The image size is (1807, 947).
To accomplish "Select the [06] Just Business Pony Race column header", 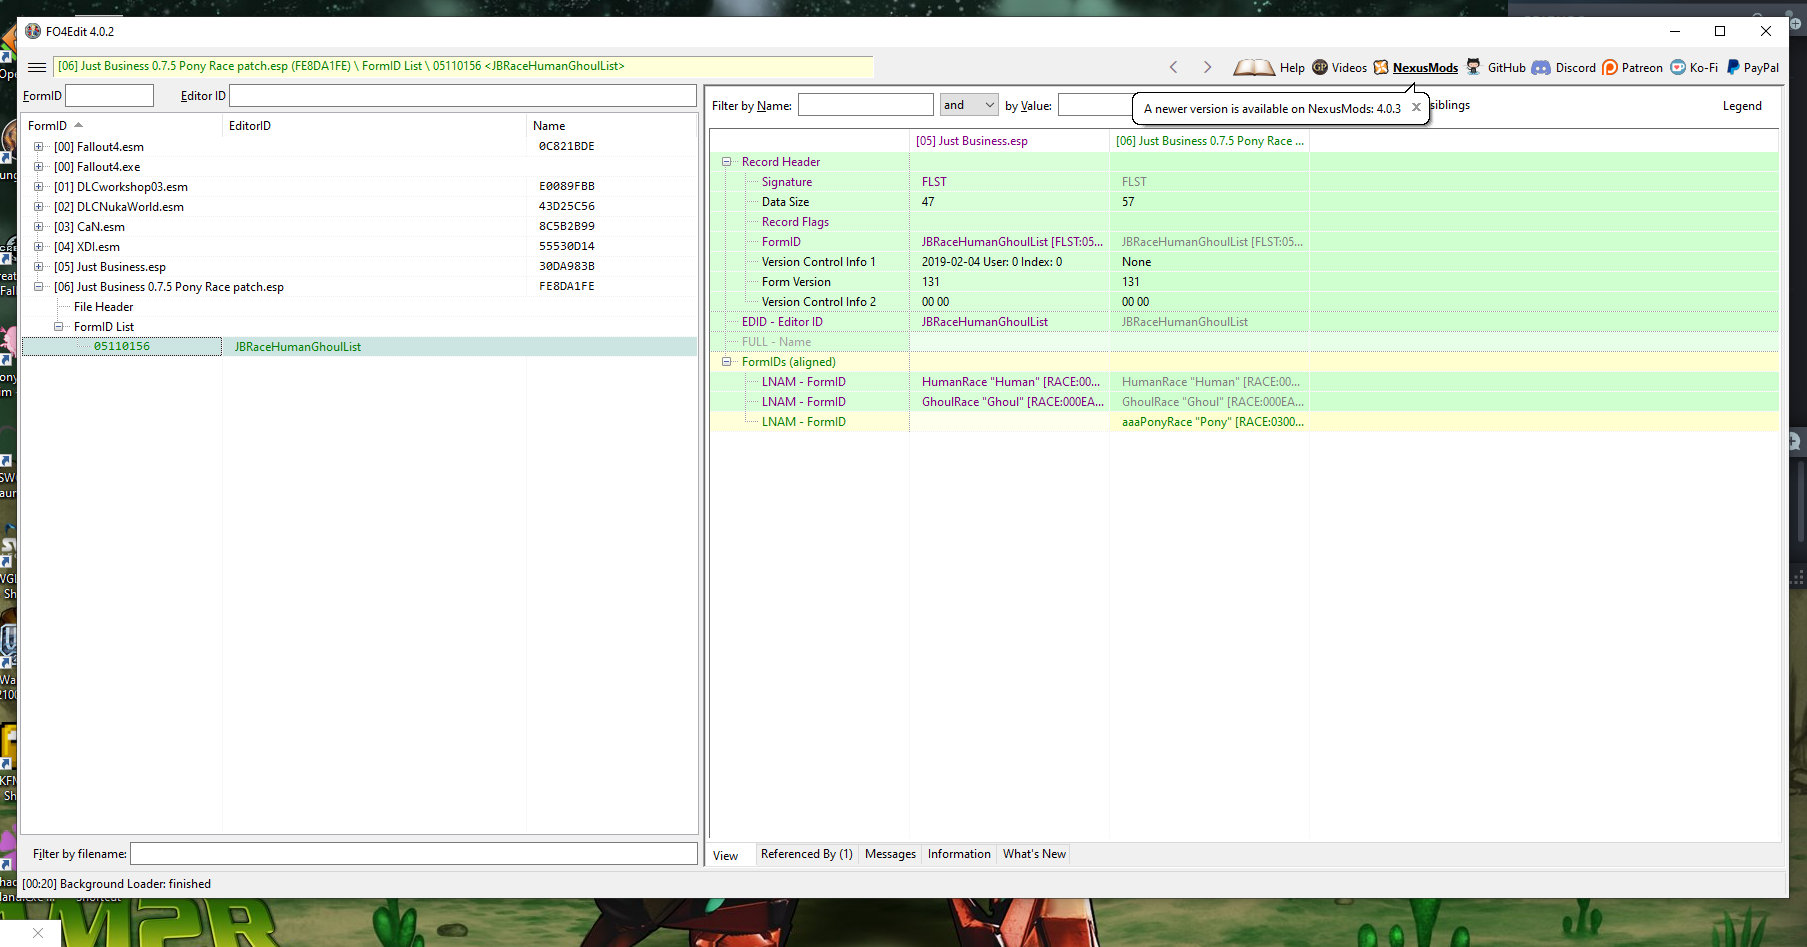I will tap(1209, 141).
